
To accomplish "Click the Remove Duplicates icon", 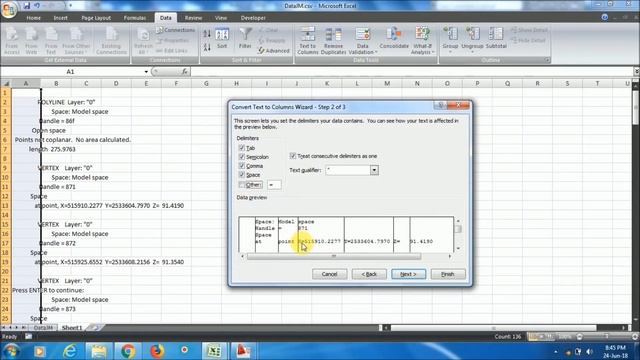I will point(333,41).
